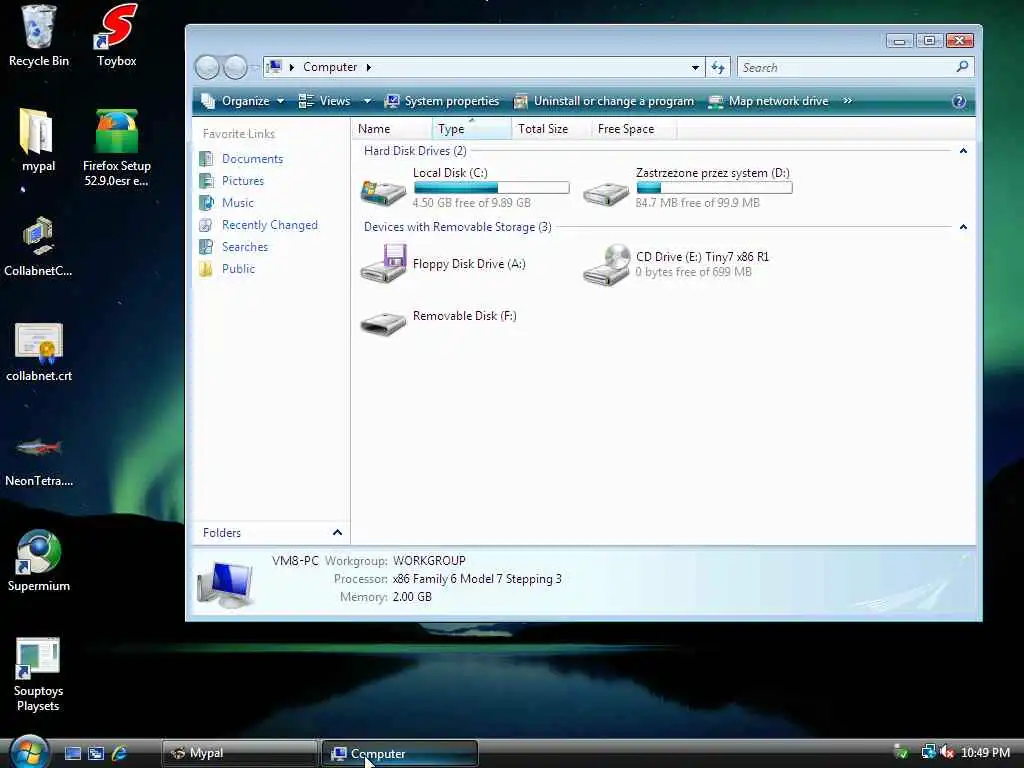
Task: Switch to Mypal taskbar button
Action: pos(240,753)
